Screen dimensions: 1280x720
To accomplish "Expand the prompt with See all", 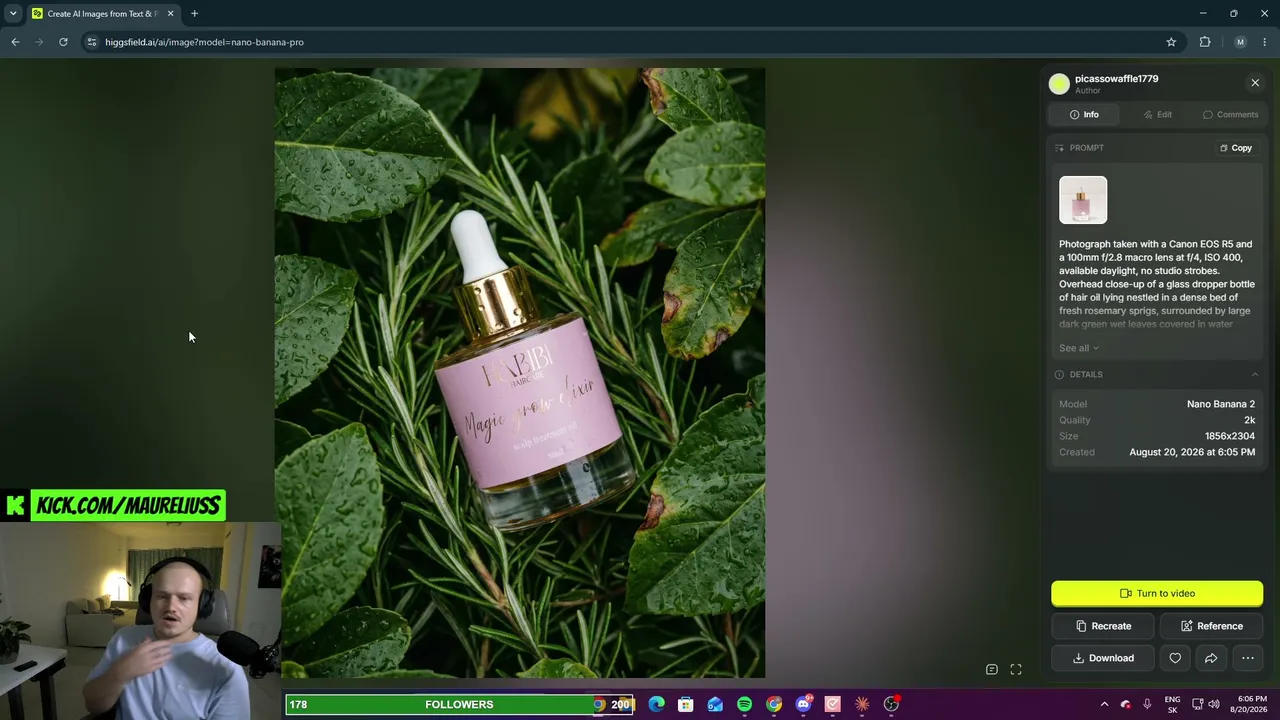I will (x=1079, y=348).
